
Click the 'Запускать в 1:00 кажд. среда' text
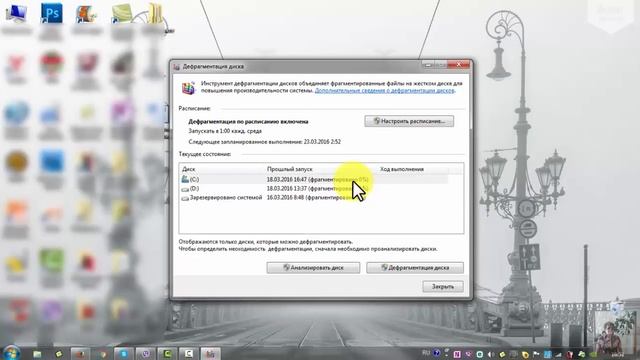point(225,131)
